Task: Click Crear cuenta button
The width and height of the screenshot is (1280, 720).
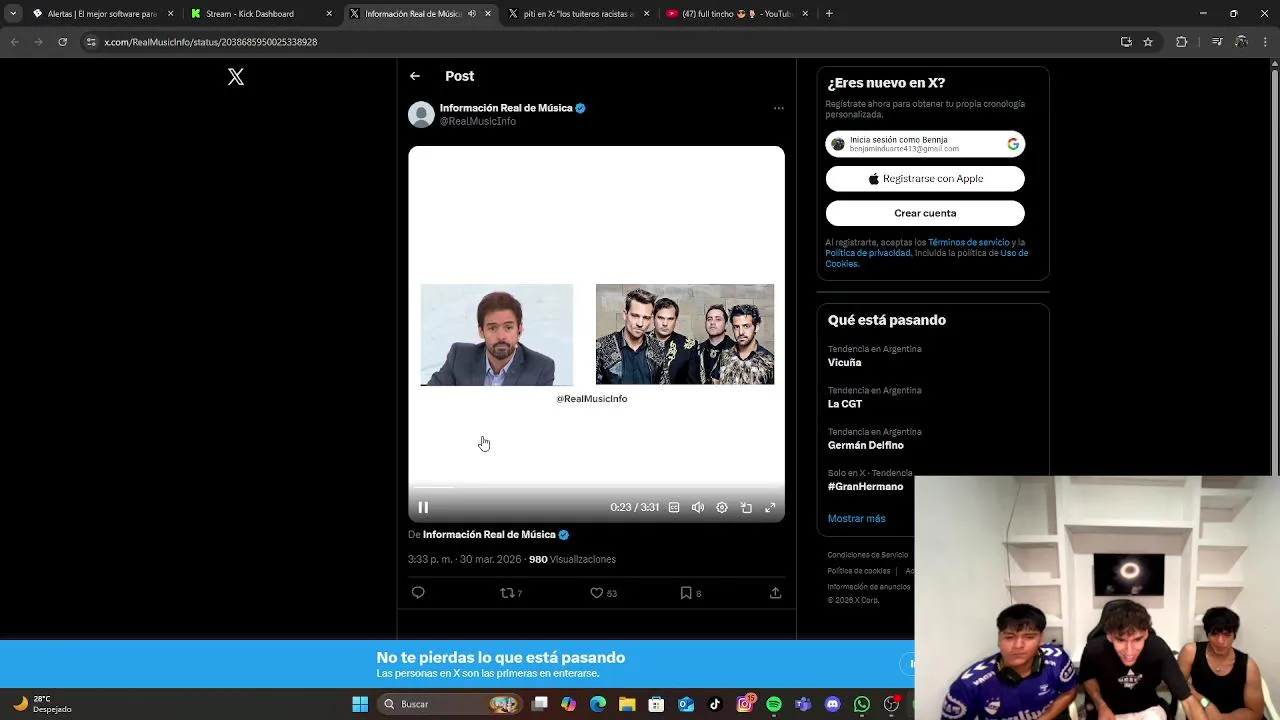Action: (925, 213)
